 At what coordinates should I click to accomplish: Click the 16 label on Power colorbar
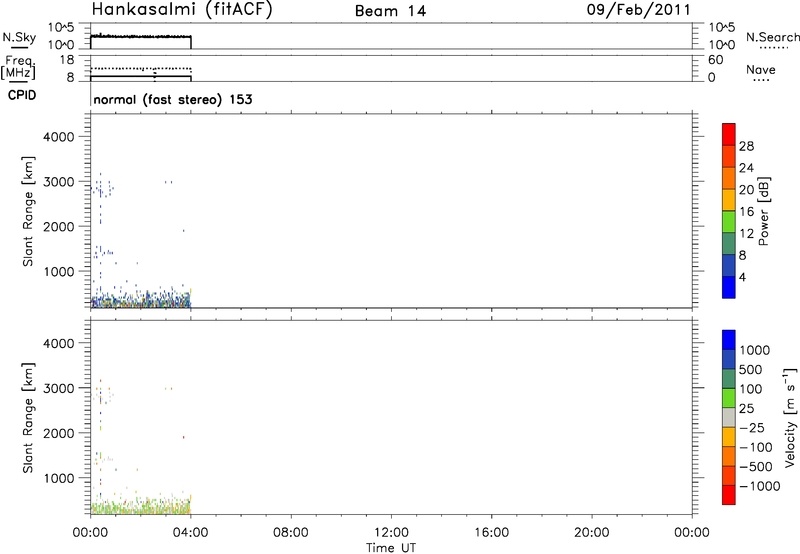coord(746,212)
